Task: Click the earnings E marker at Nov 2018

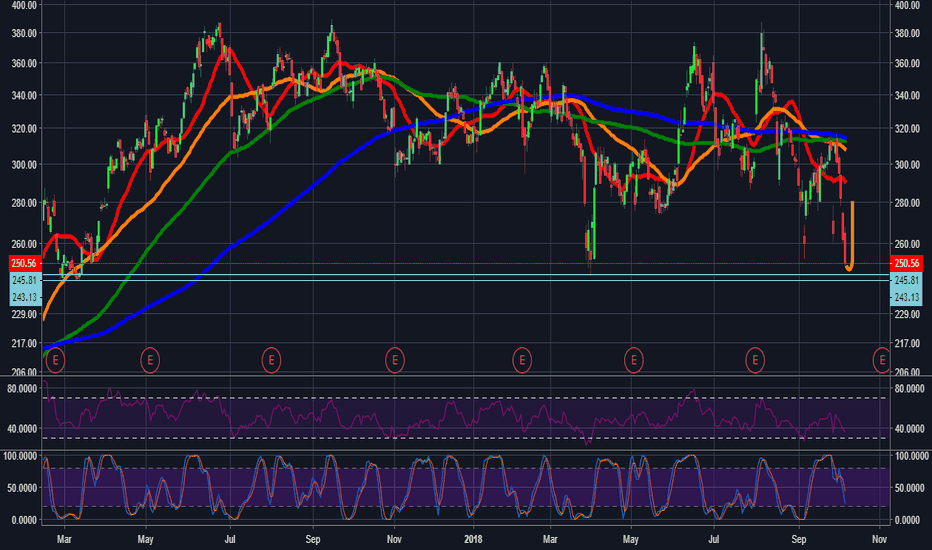Action: pyautogui.click(x=882, y=360)
